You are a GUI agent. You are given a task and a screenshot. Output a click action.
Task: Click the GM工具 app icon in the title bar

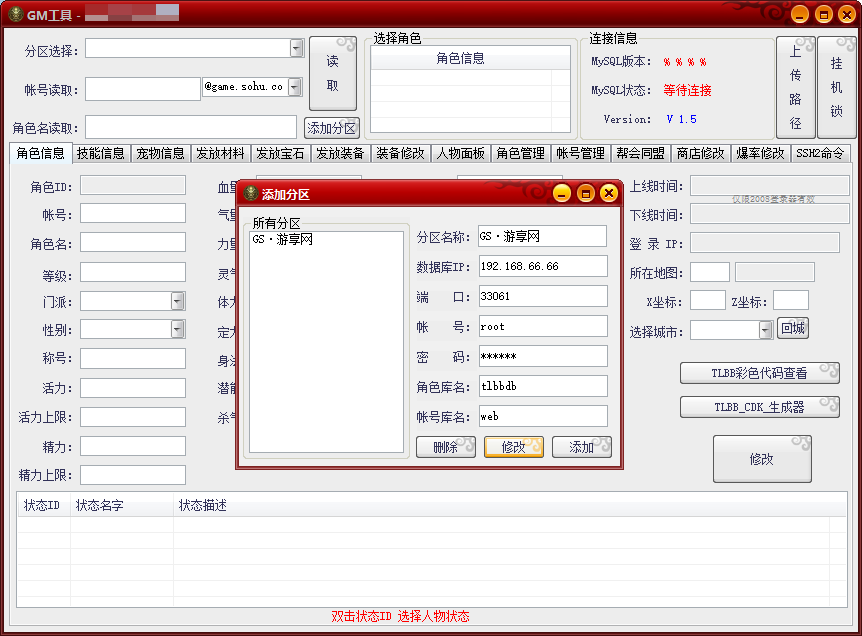[13, 13]
